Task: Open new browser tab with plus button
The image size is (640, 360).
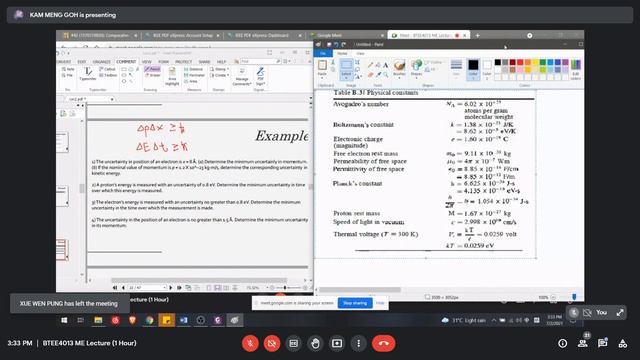Action: pos(478,36)
